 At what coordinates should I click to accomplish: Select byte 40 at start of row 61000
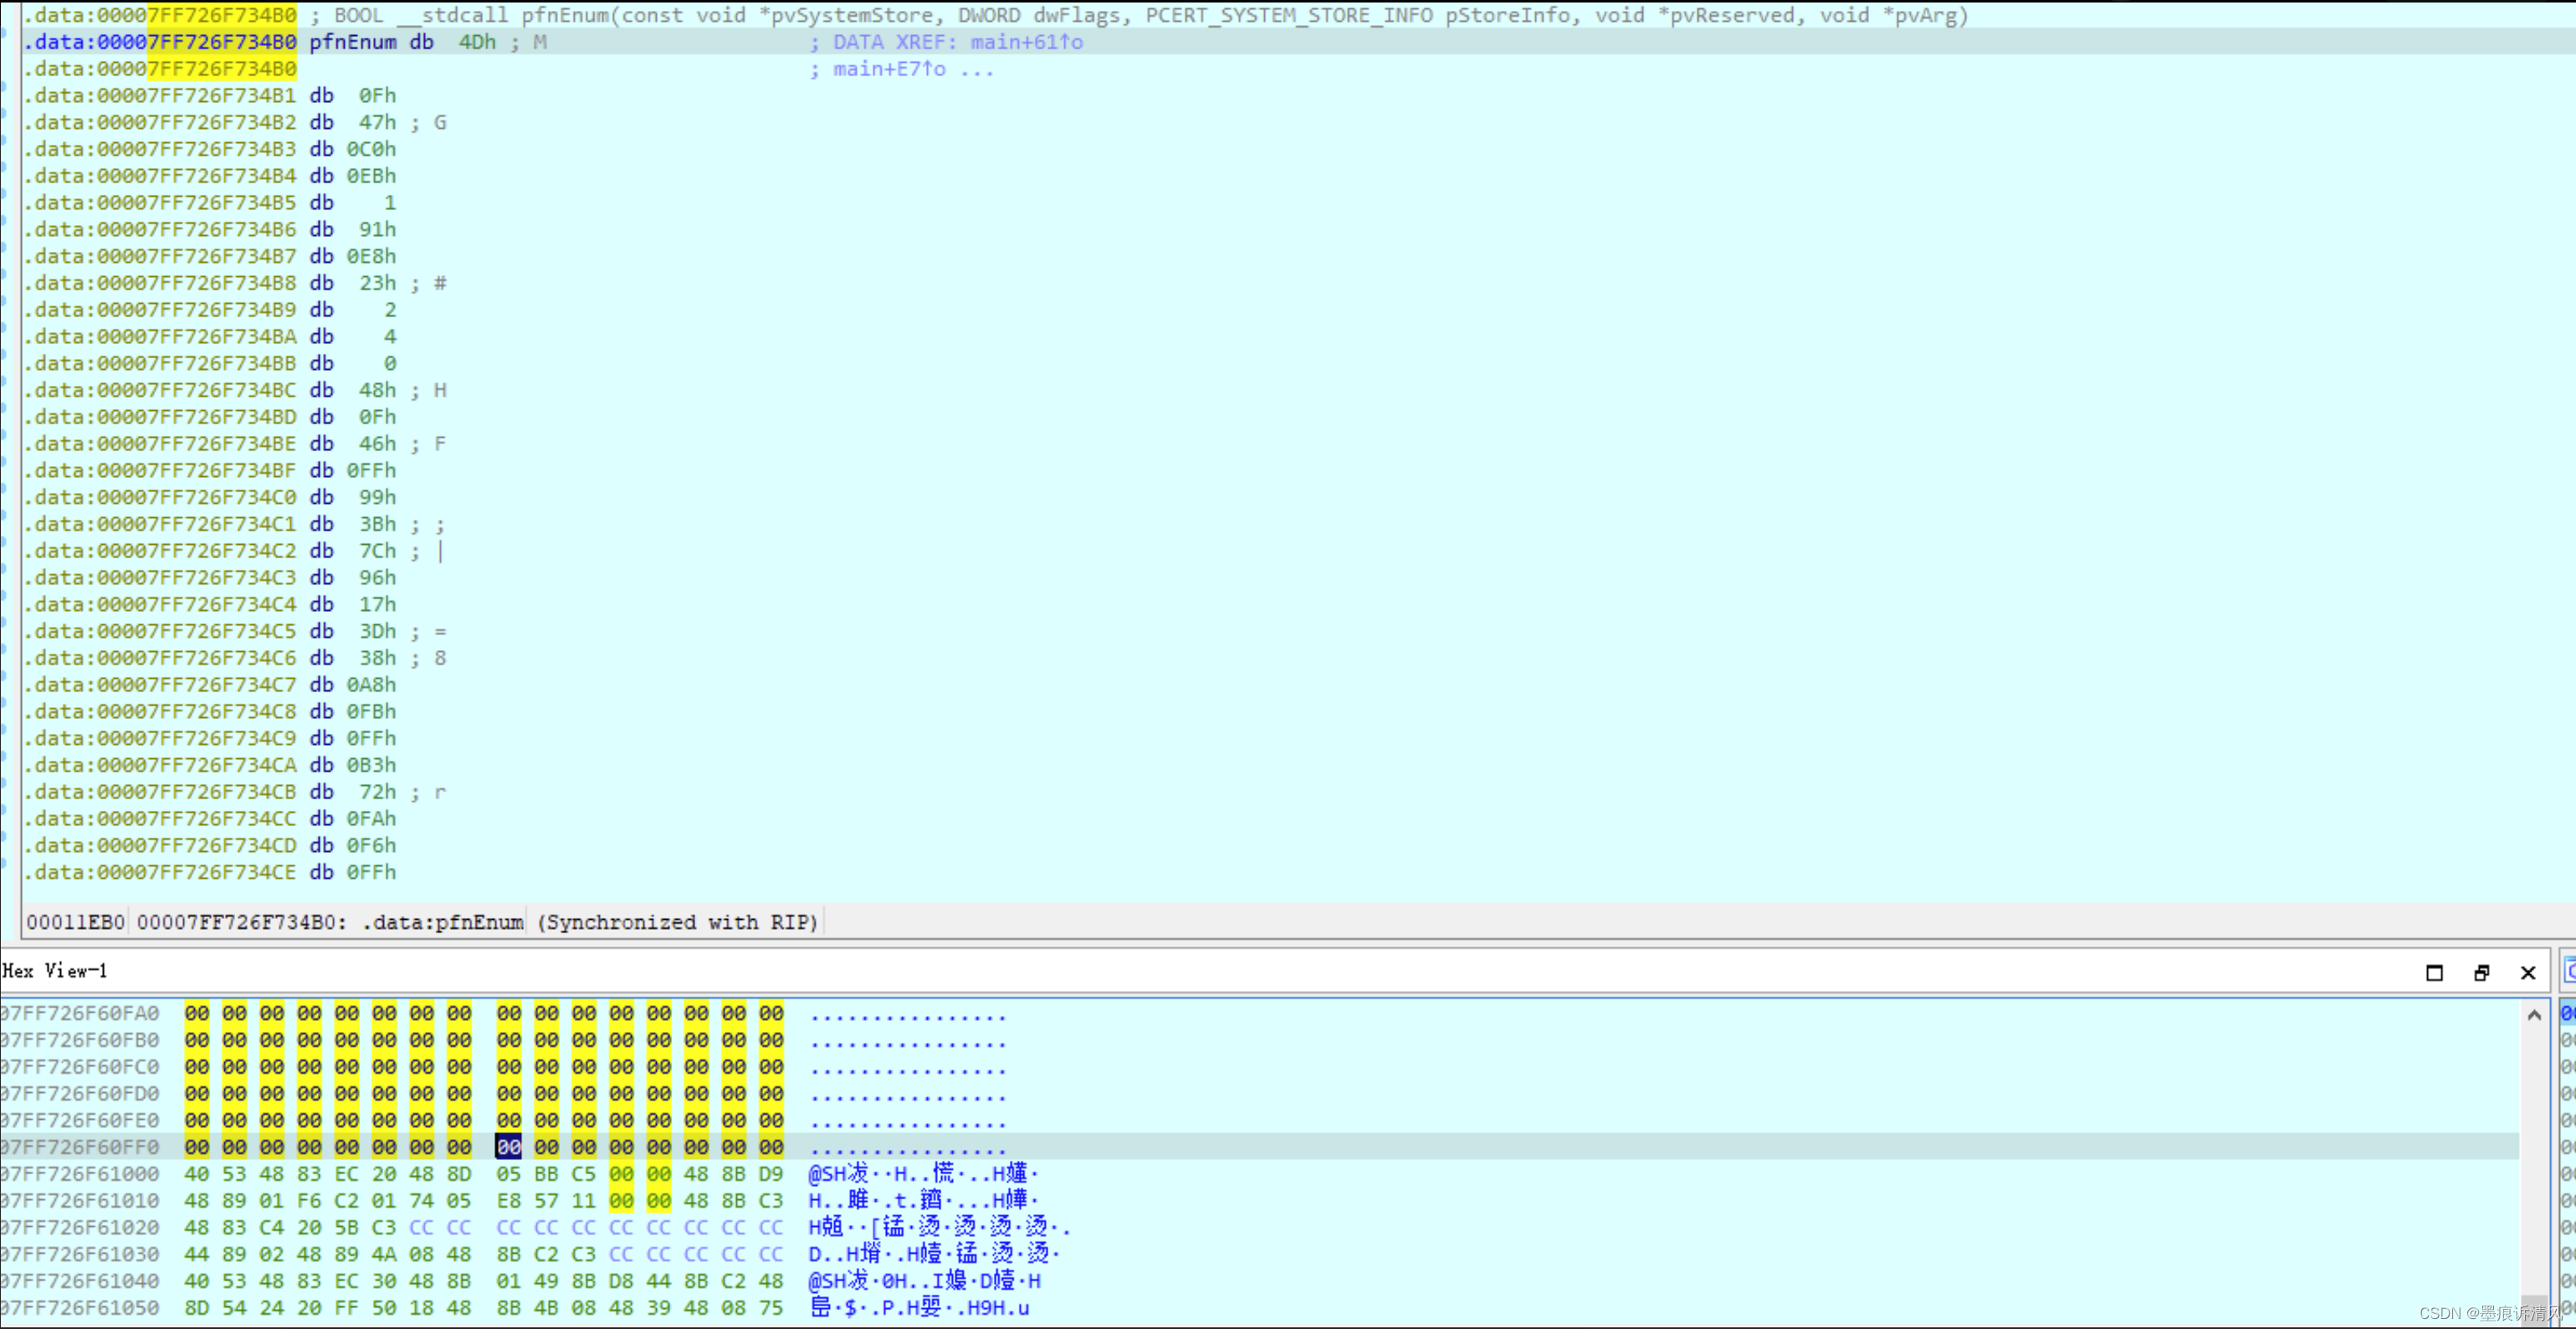[197, 1174]
